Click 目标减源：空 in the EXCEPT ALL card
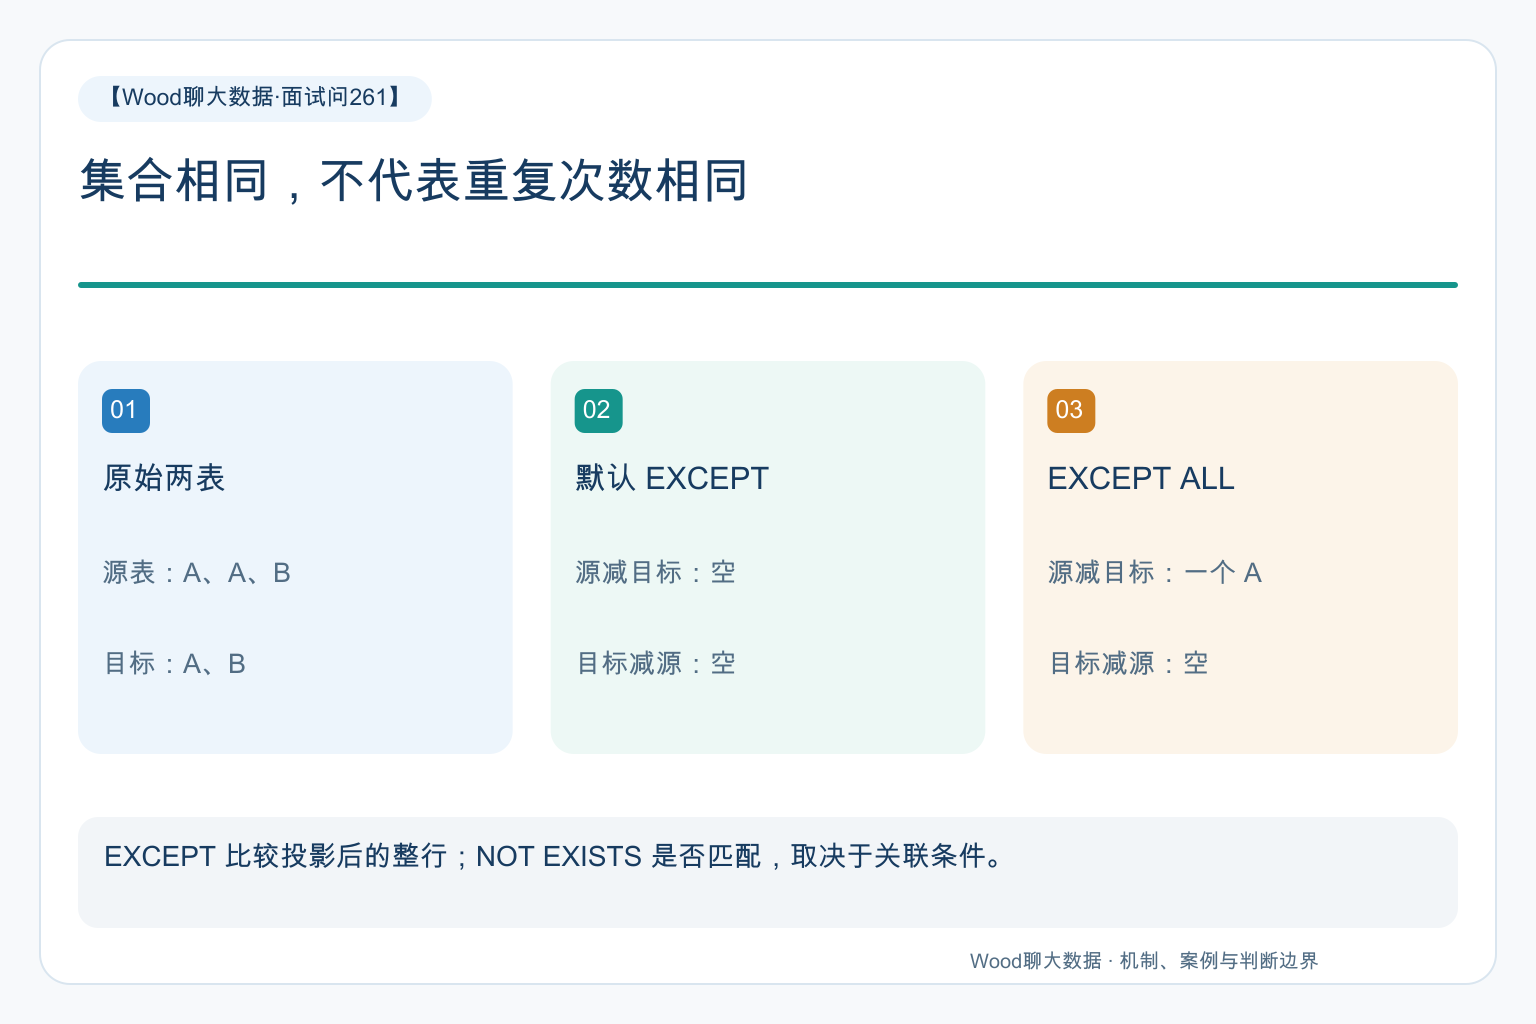Screen dimensions: 1536x1024 click(1128, 664)
